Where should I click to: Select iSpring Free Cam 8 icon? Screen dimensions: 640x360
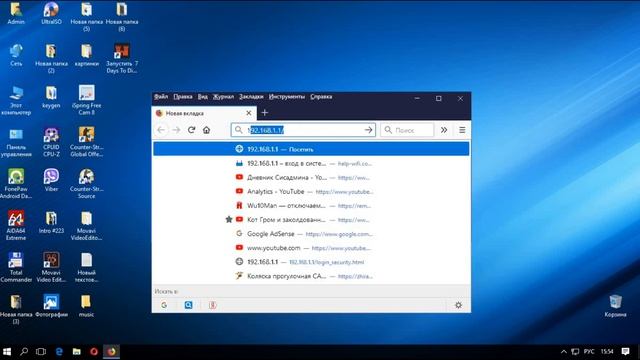tap(87, 100)
